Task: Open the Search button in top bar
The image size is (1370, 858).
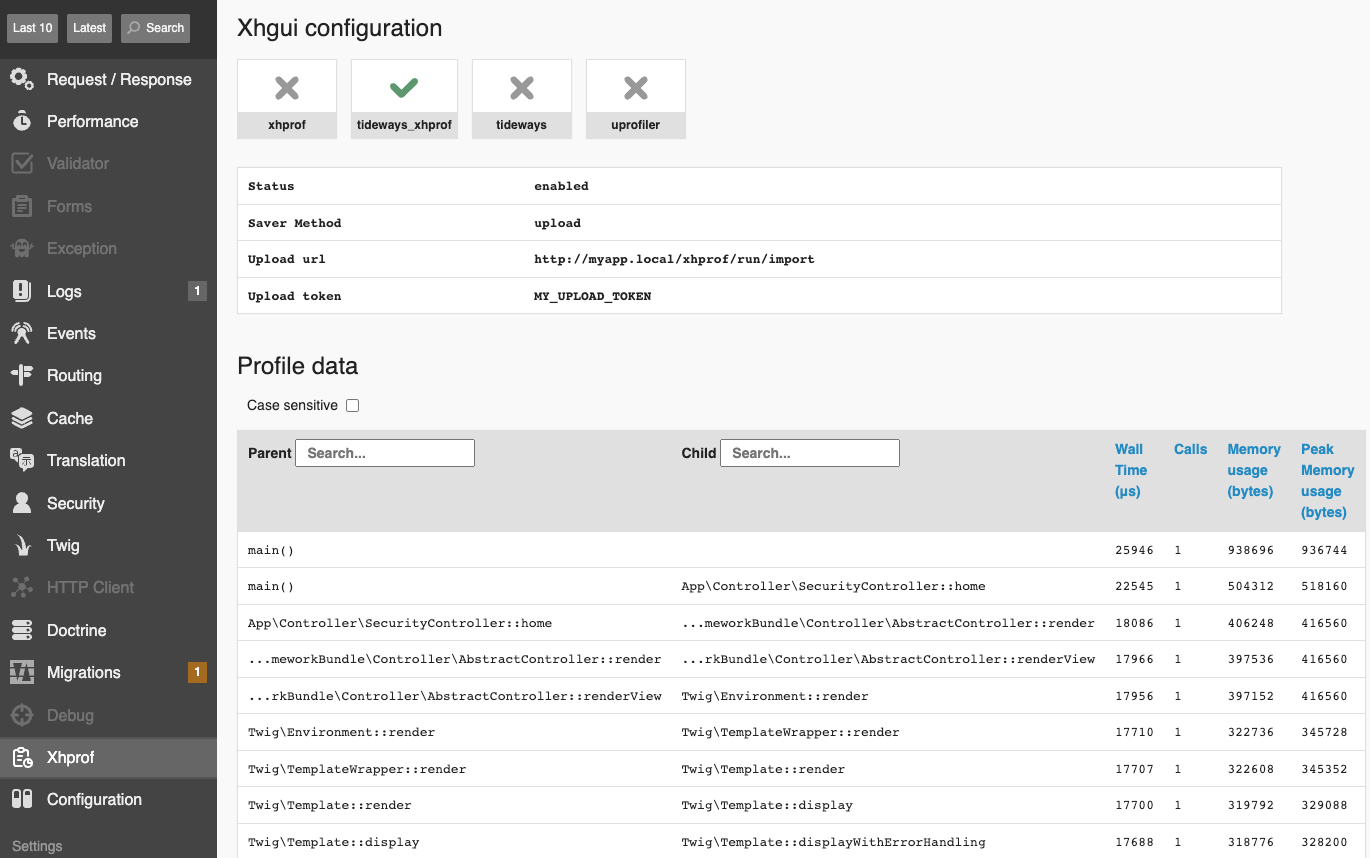Action: pos(155,28)
